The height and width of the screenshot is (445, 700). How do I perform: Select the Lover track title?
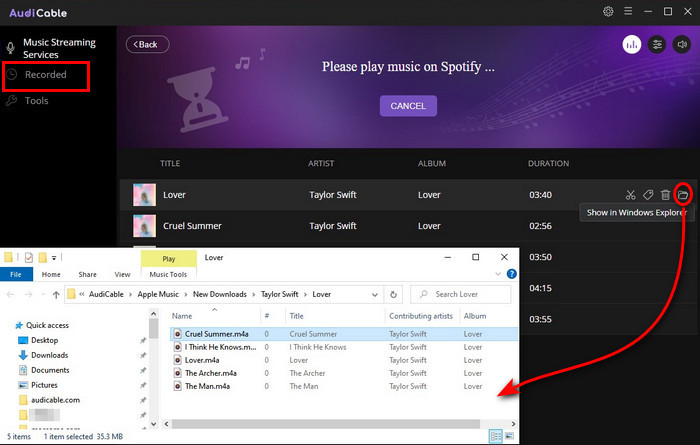click(x=174, y=195)
